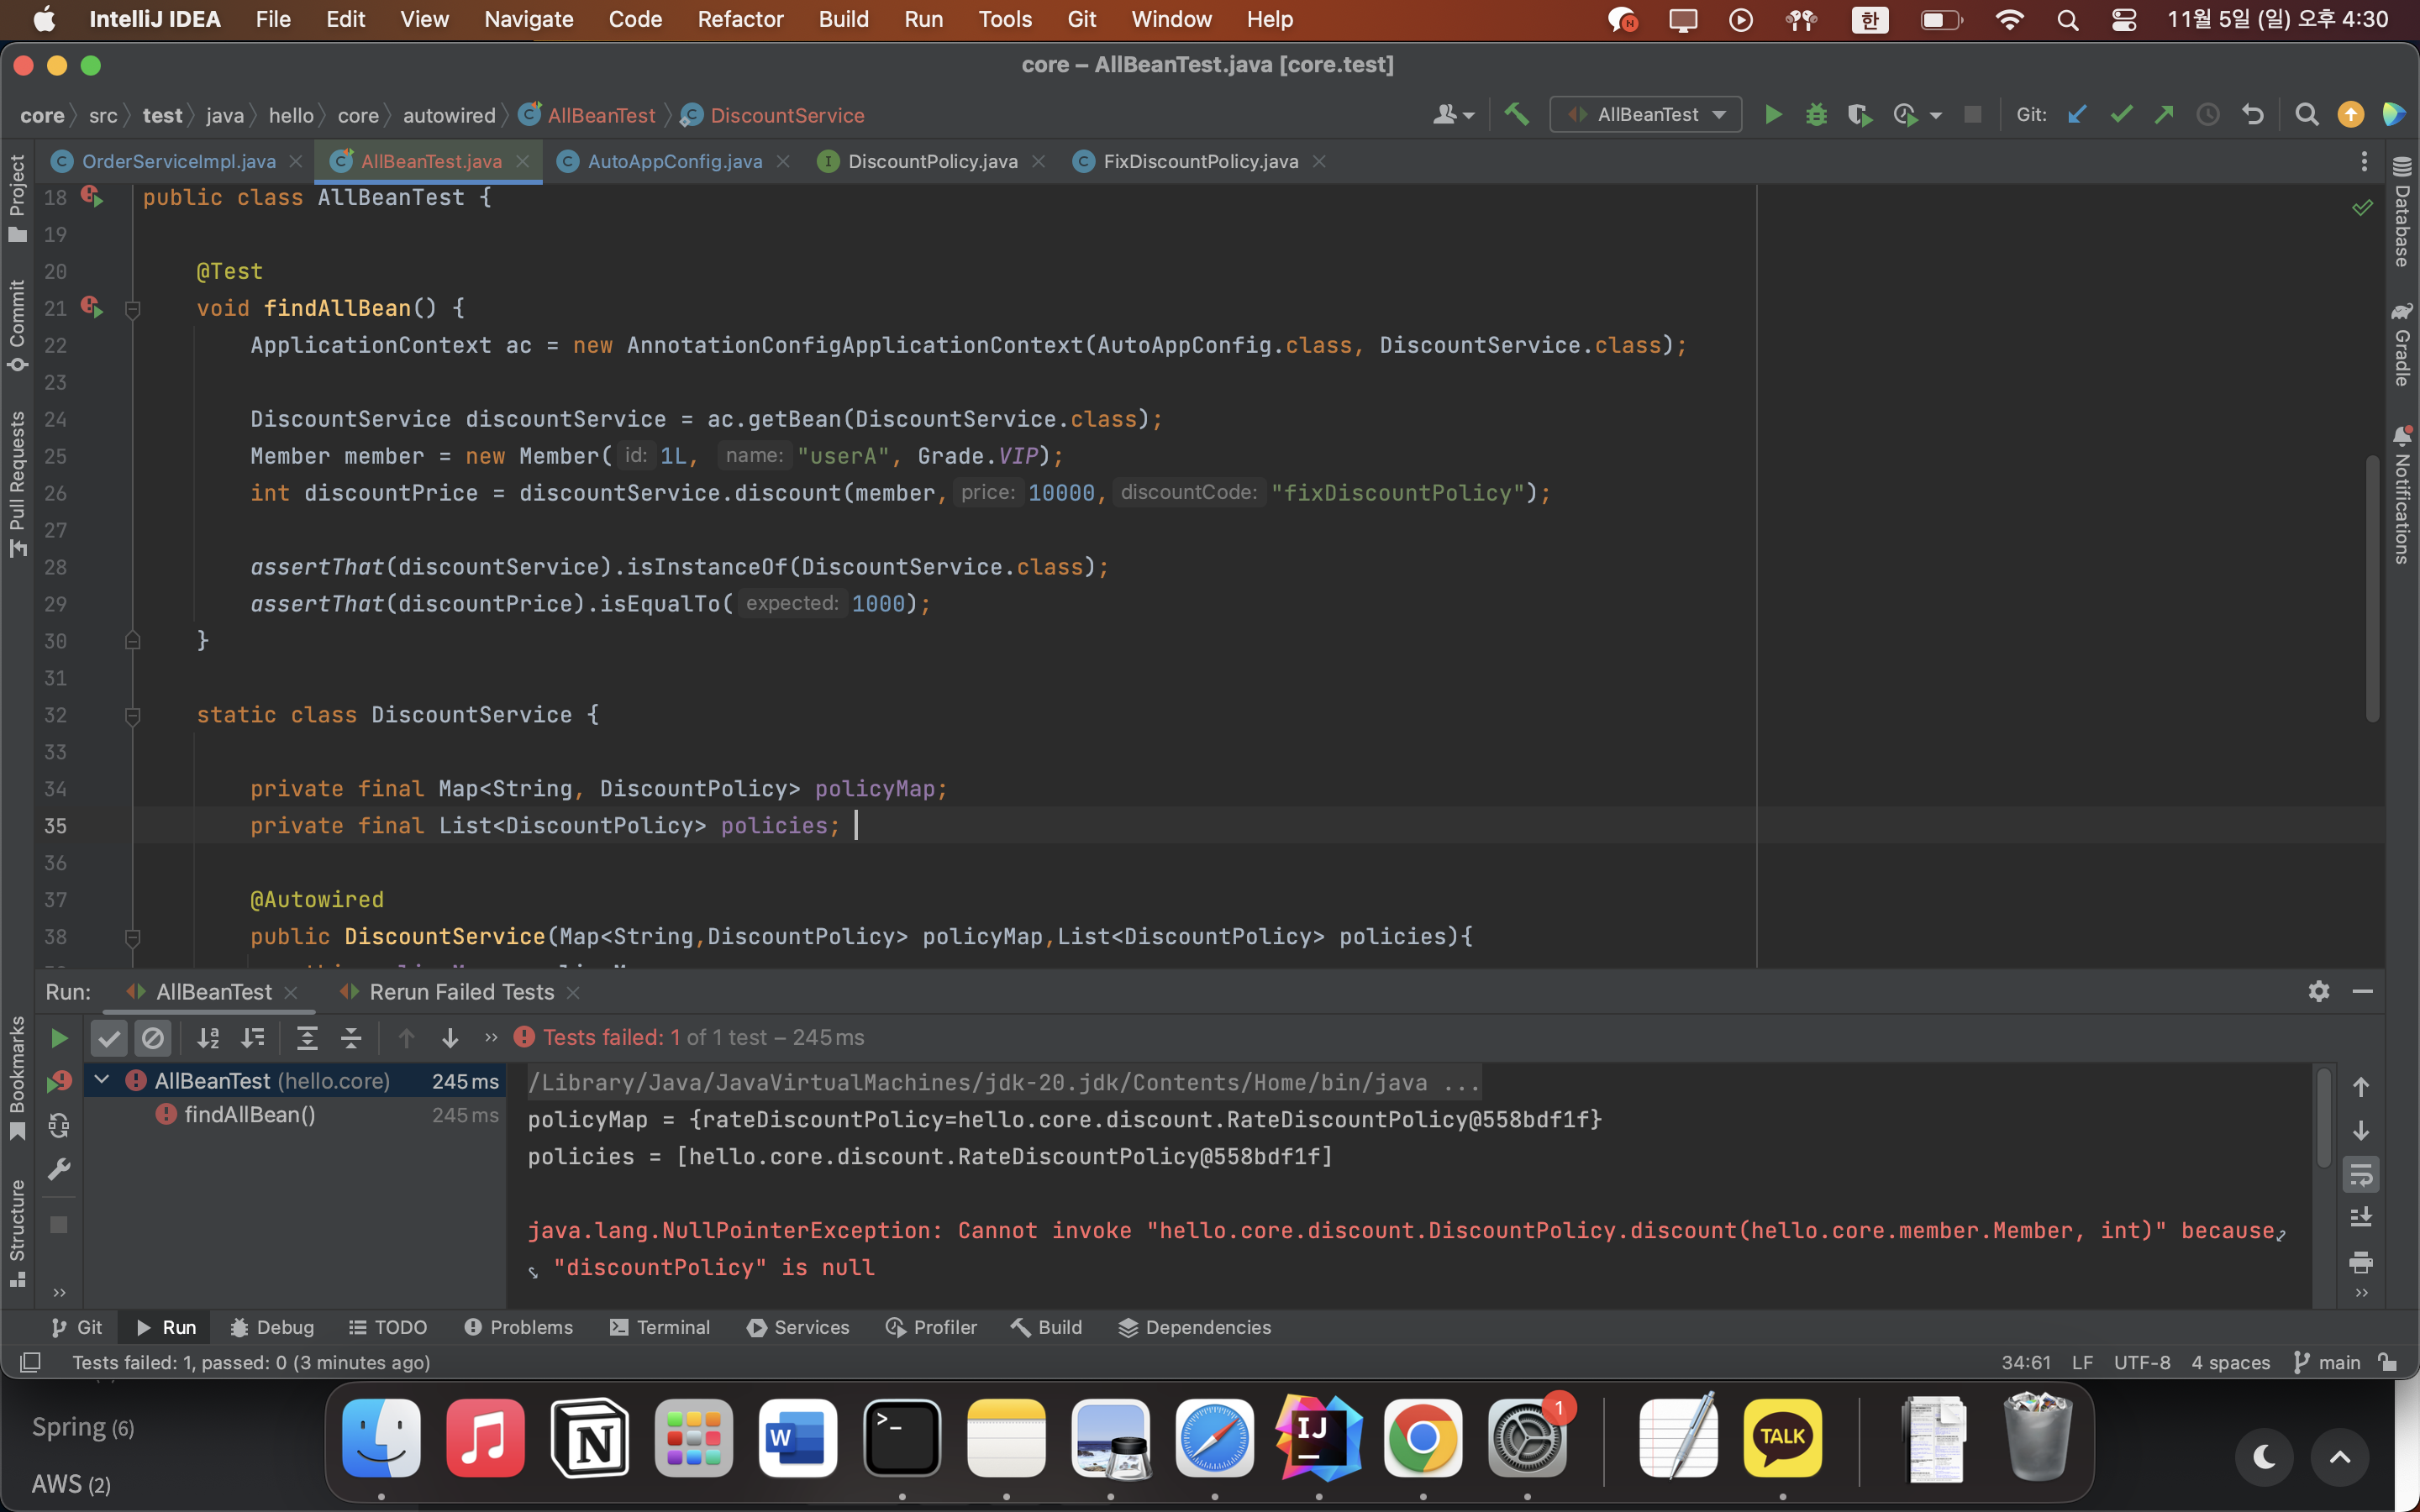Viewport: 2420px width, 1512px height.
Task: Switch to DiscountPolicy.java tab
Action: (x=932, y=161)
